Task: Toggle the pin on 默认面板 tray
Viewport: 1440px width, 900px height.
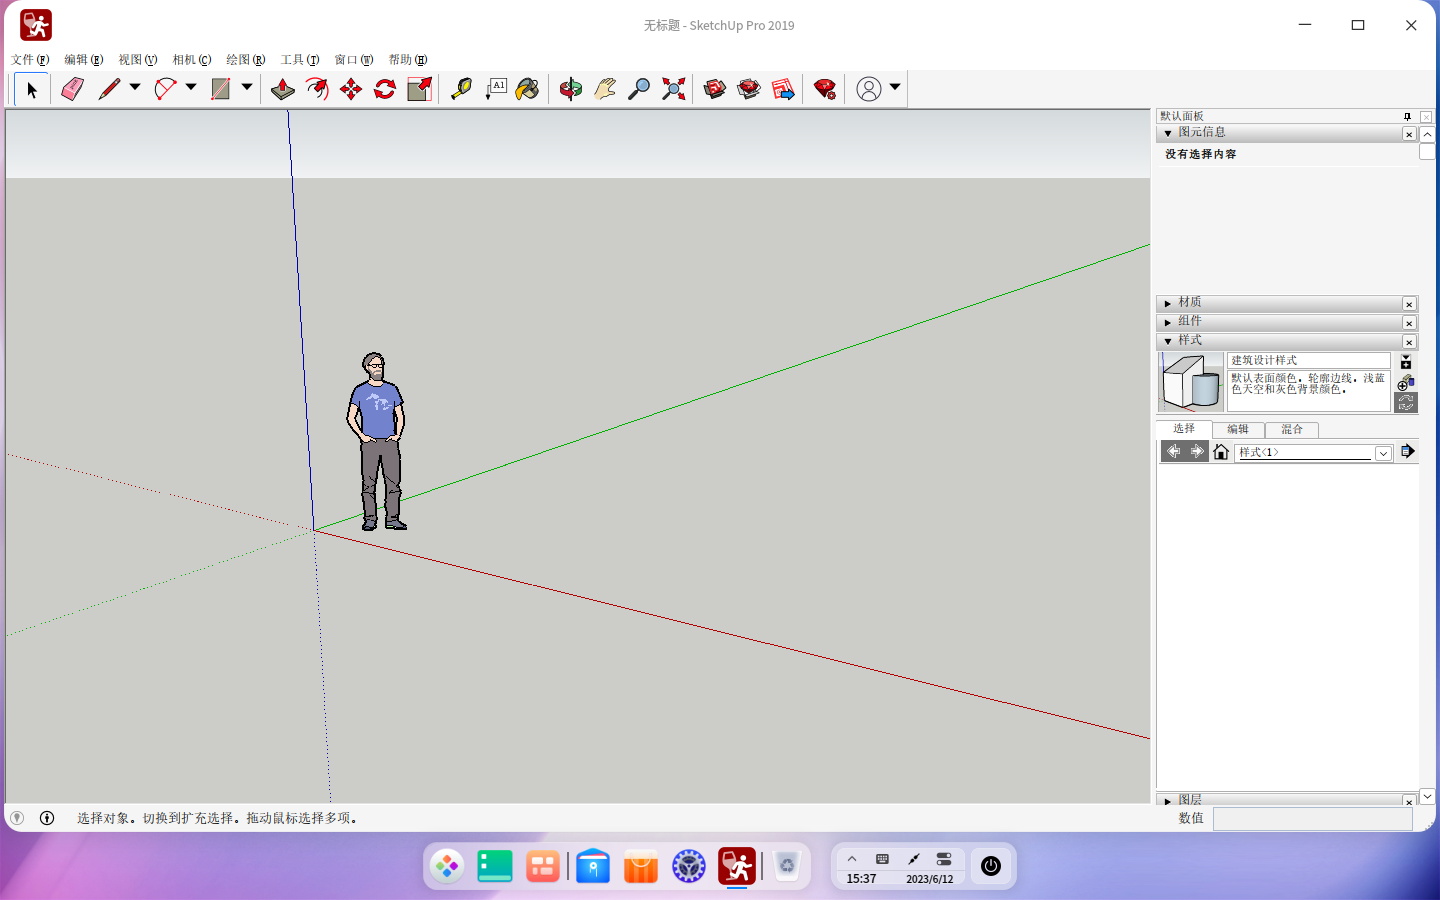Action: point(1407,117)
